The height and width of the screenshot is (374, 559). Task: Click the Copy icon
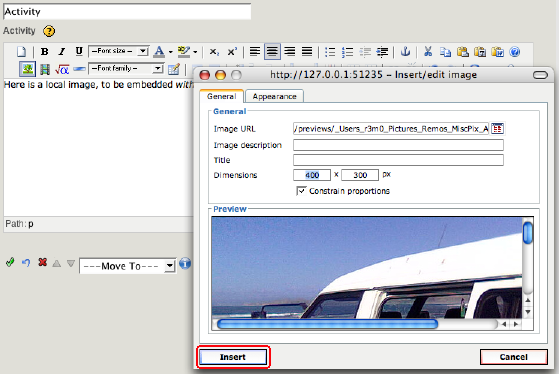pos(445,52)
